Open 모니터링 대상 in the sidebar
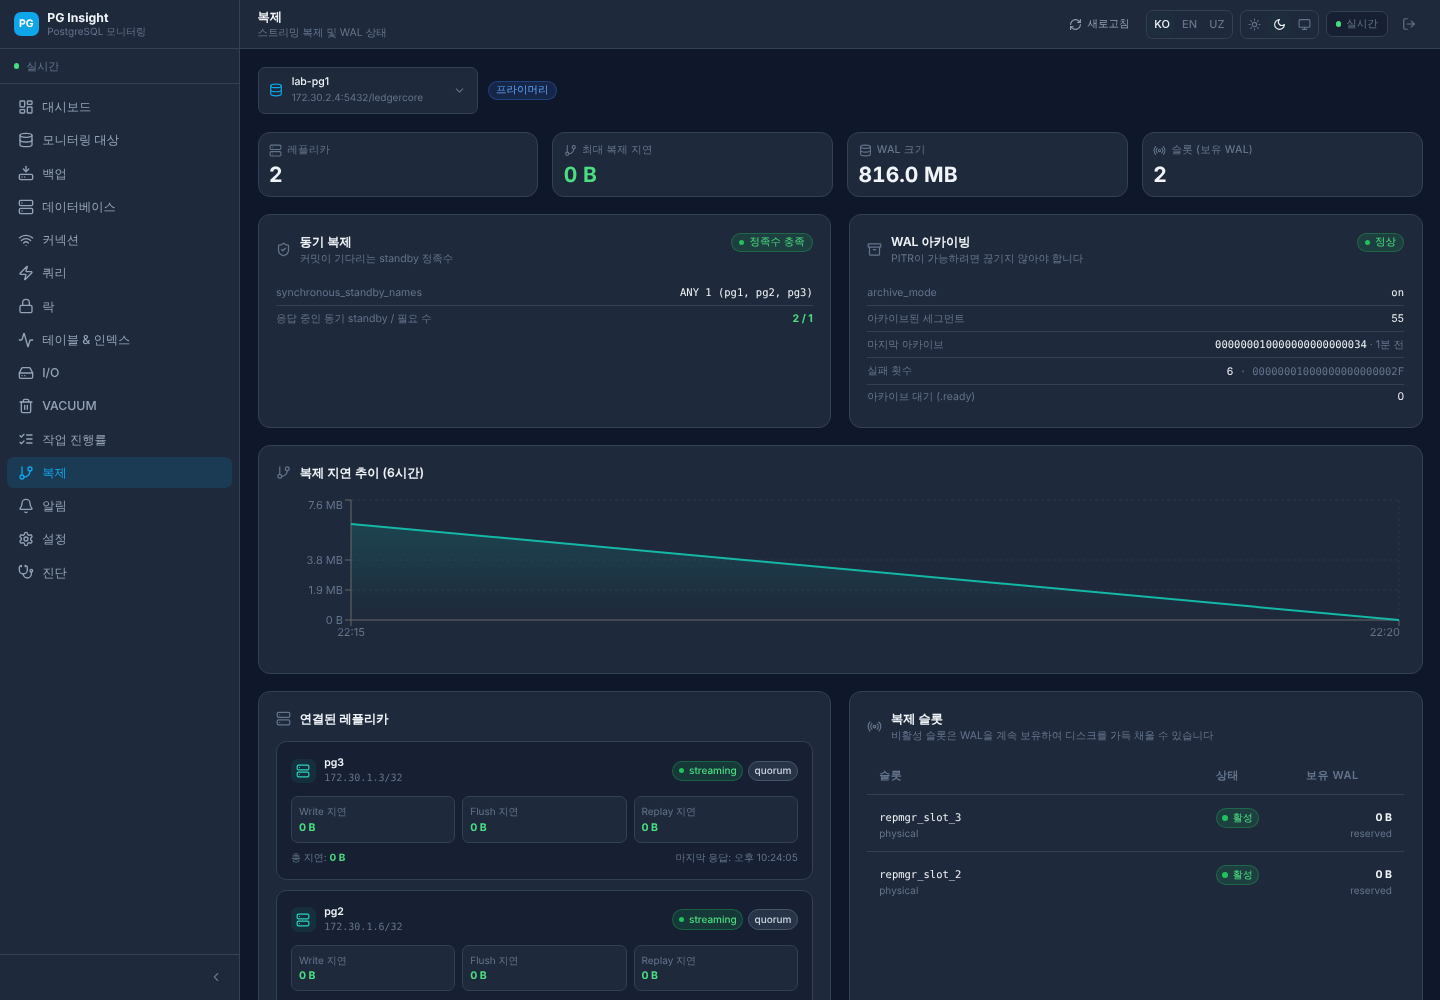This screenshot has width=1440, height=1000. point(119,140)
